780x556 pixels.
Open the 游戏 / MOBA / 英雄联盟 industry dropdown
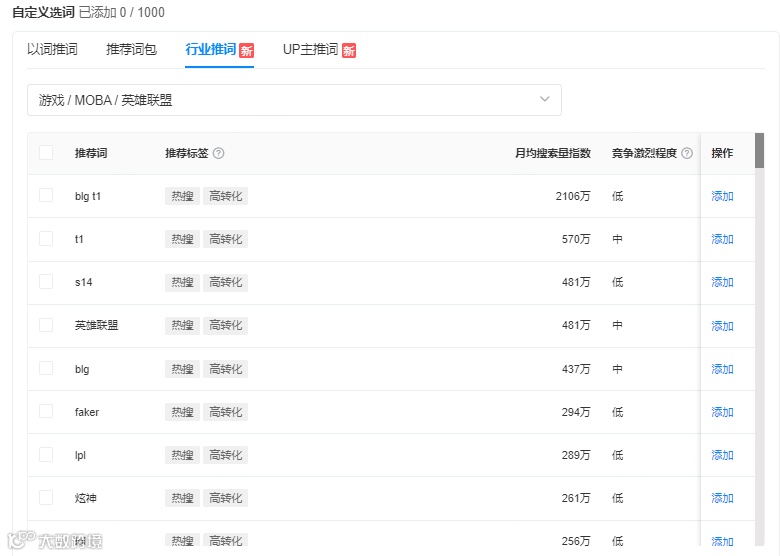click(x=294, y=100)
